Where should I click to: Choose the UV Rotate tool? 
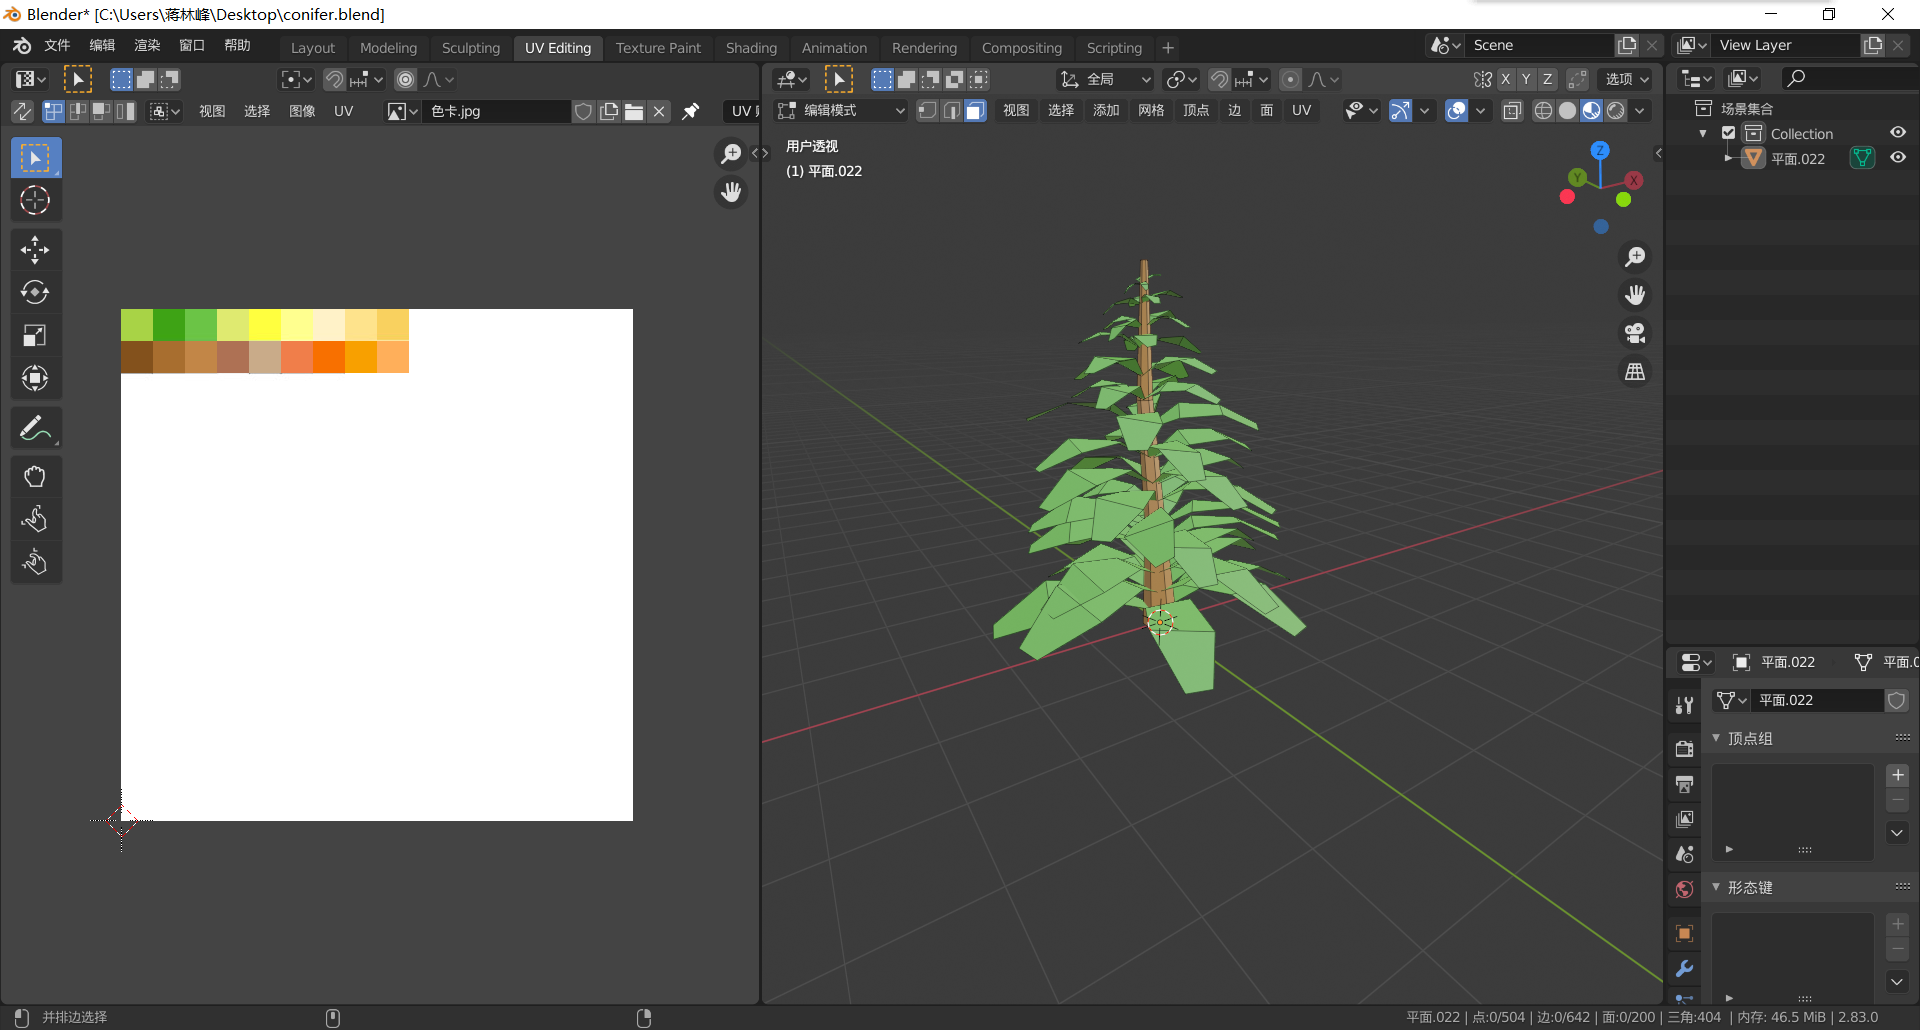36,292
